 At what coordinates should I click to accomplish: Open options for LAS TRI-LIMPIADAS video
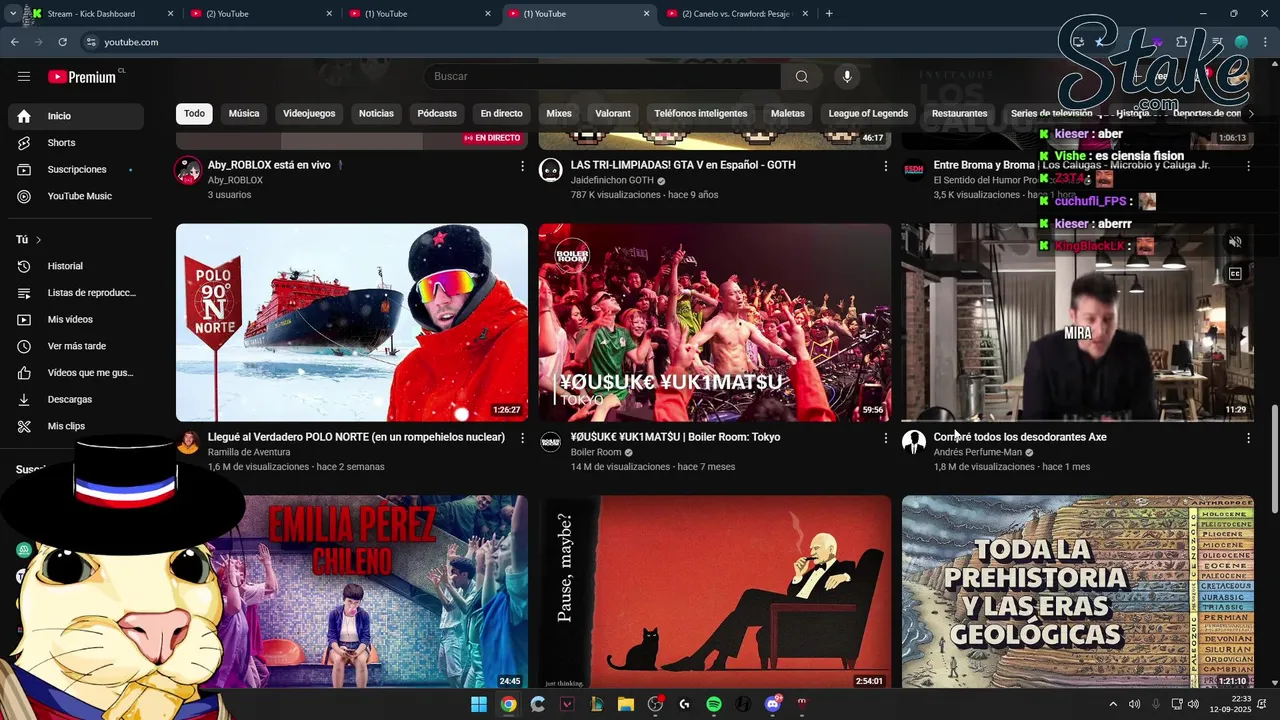coord(885,166)
